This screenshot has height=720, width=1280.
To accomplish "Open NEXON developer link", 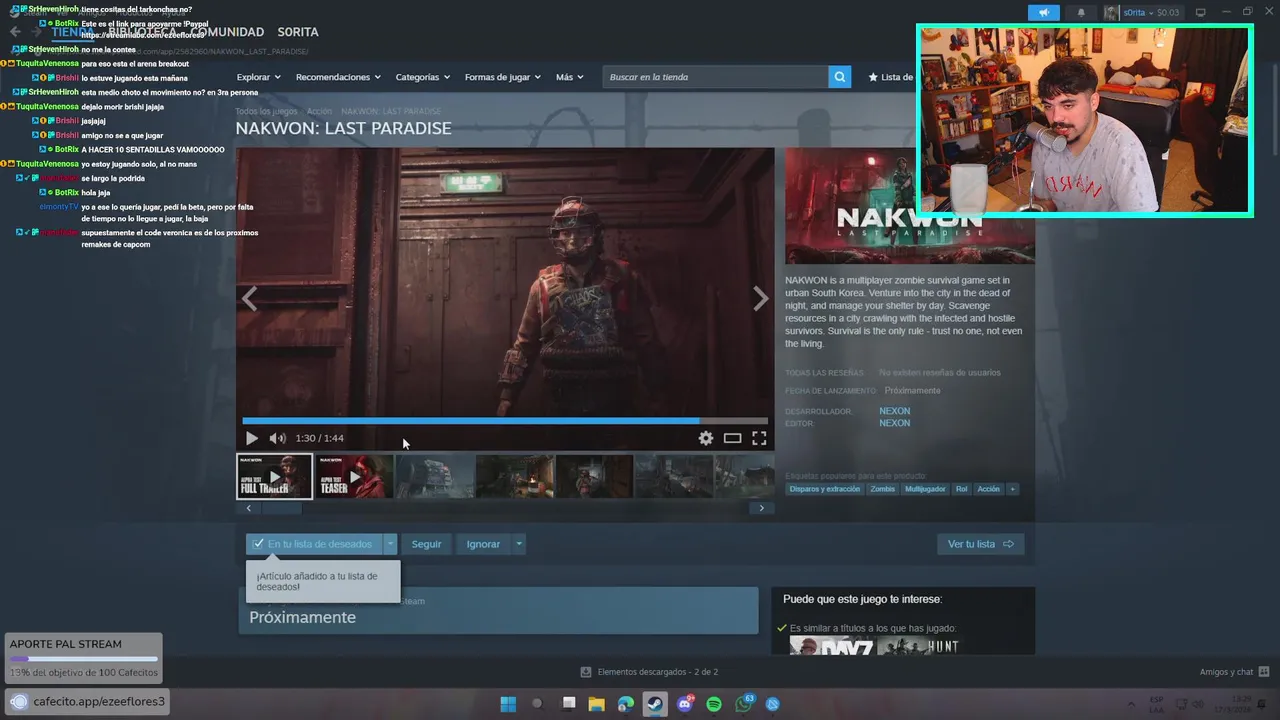I will click(894, 411).
